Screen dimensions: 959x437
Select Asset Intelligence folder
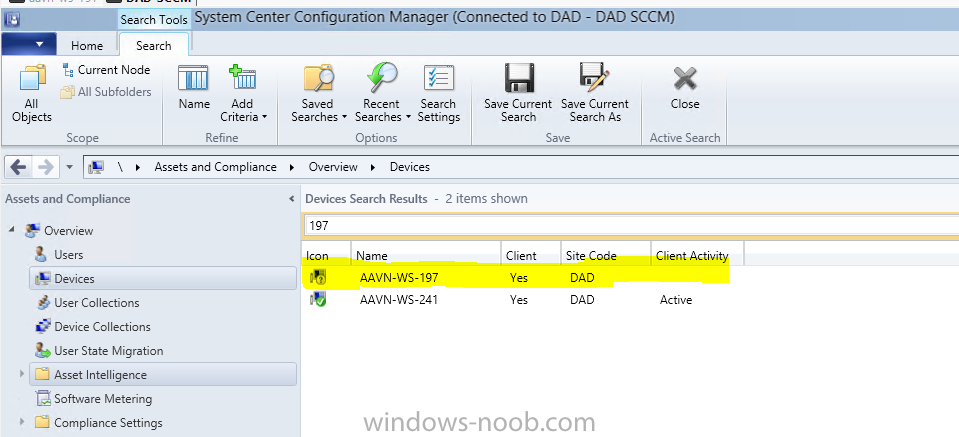coord(163,375)
